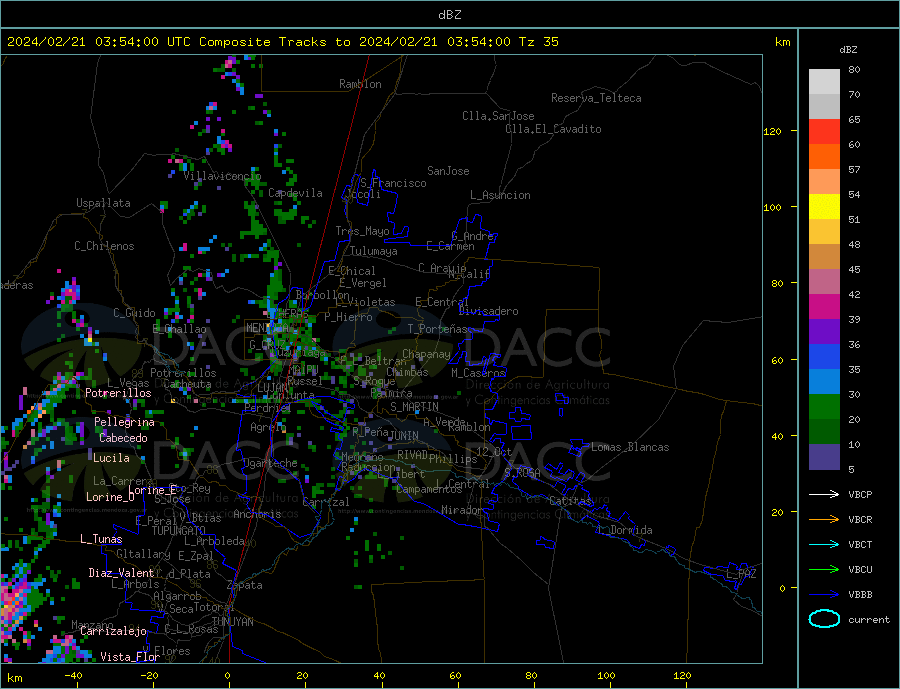Select the yellow 51 dBZ color swatch
Image resolution: width=900 pixels, height=689 pixels.
pyautogui.click(x=824, y=207)
